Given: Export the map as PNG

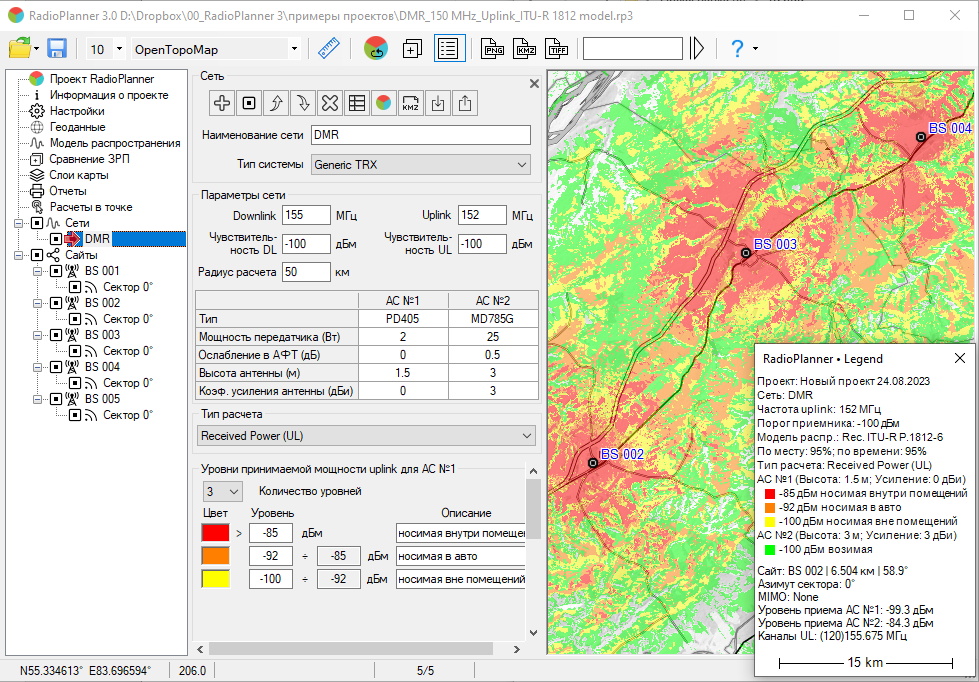Looking at the screenshot, I should coord(493,49).
